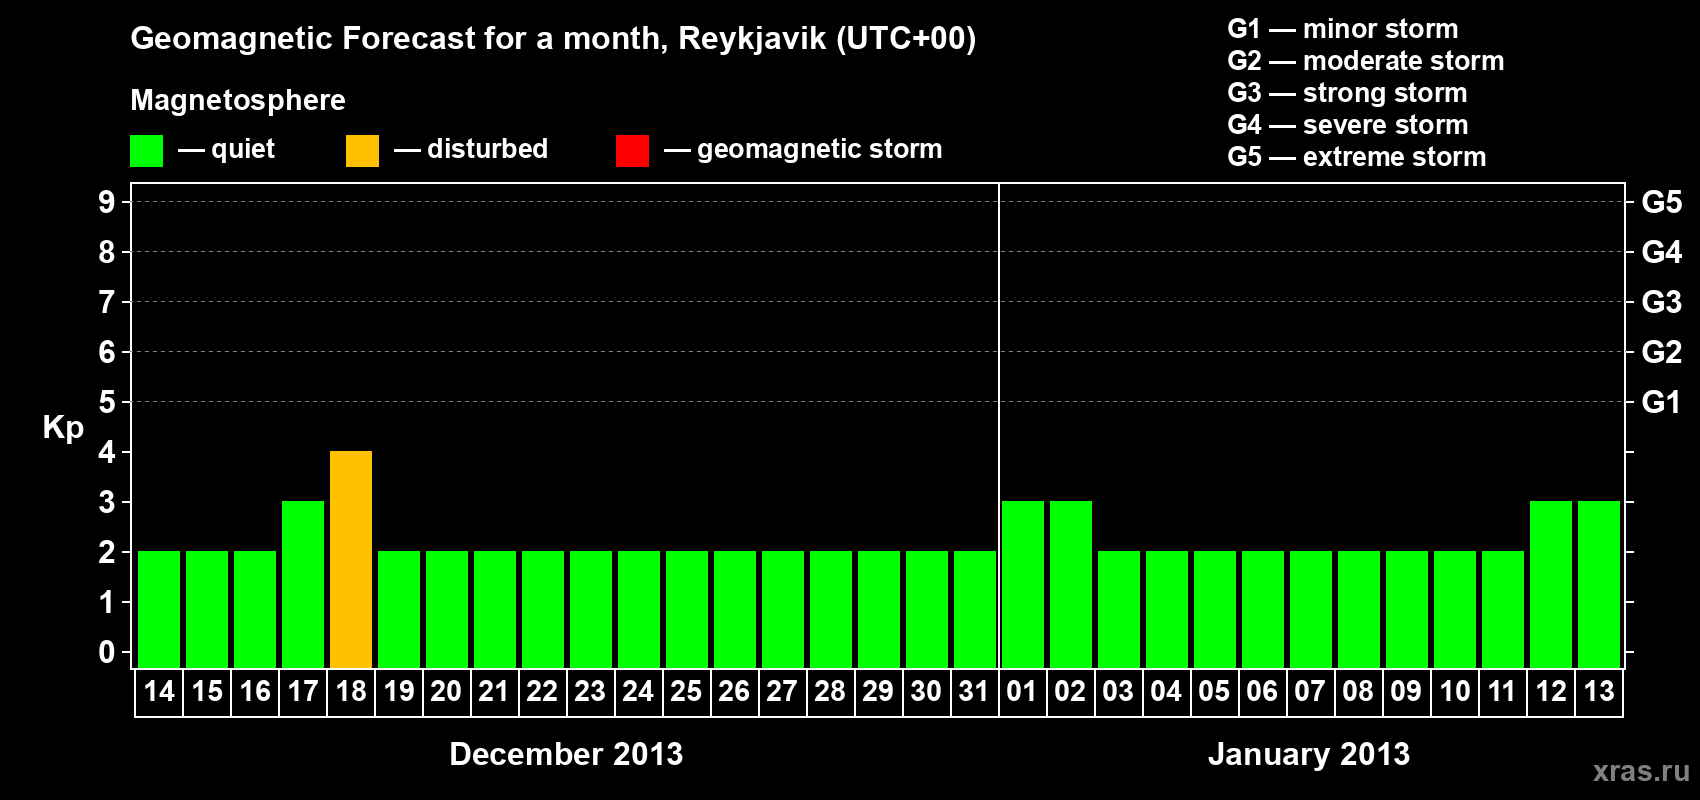Click the '— quiet' legend label
The image size is (1700, 800).
coord(226,149)
